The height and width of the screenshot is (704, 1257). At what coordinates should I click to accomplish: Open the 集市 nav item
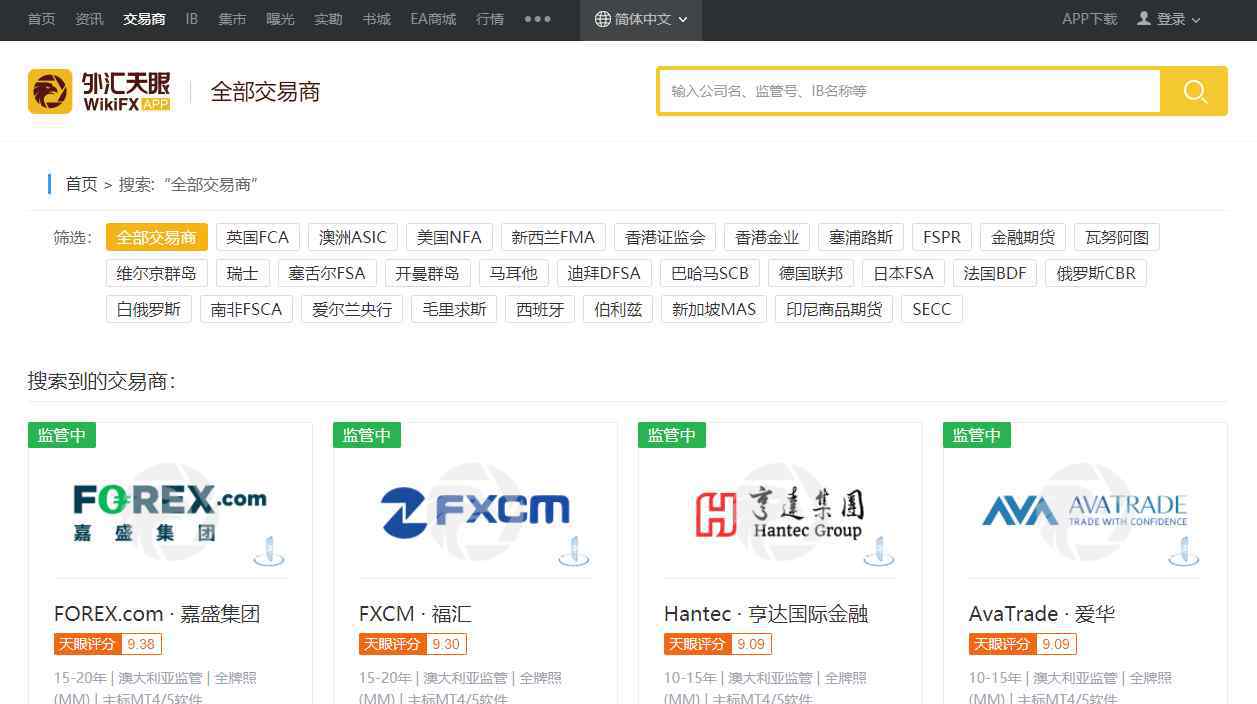coord(232,19)
